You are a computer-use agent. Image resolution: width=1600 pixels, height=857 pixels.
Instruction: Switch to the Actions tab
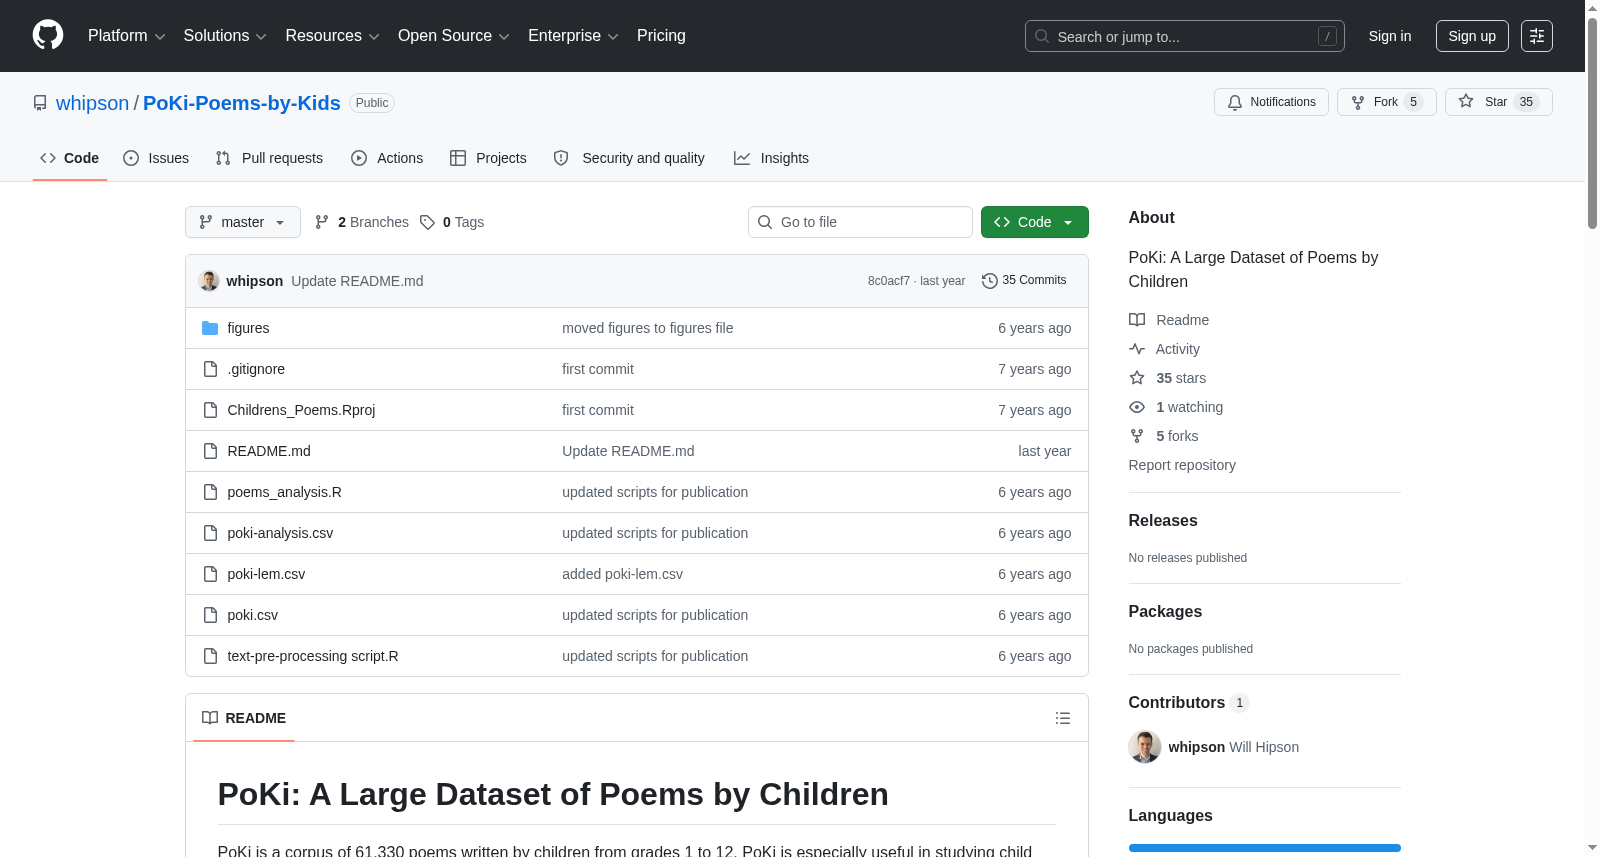click(387, 158)
